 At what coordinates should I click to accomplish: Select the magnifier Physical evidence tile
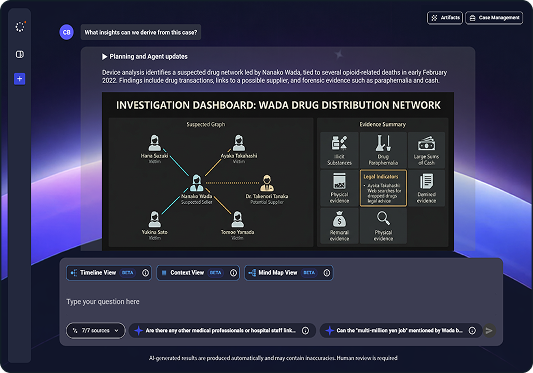383,226
